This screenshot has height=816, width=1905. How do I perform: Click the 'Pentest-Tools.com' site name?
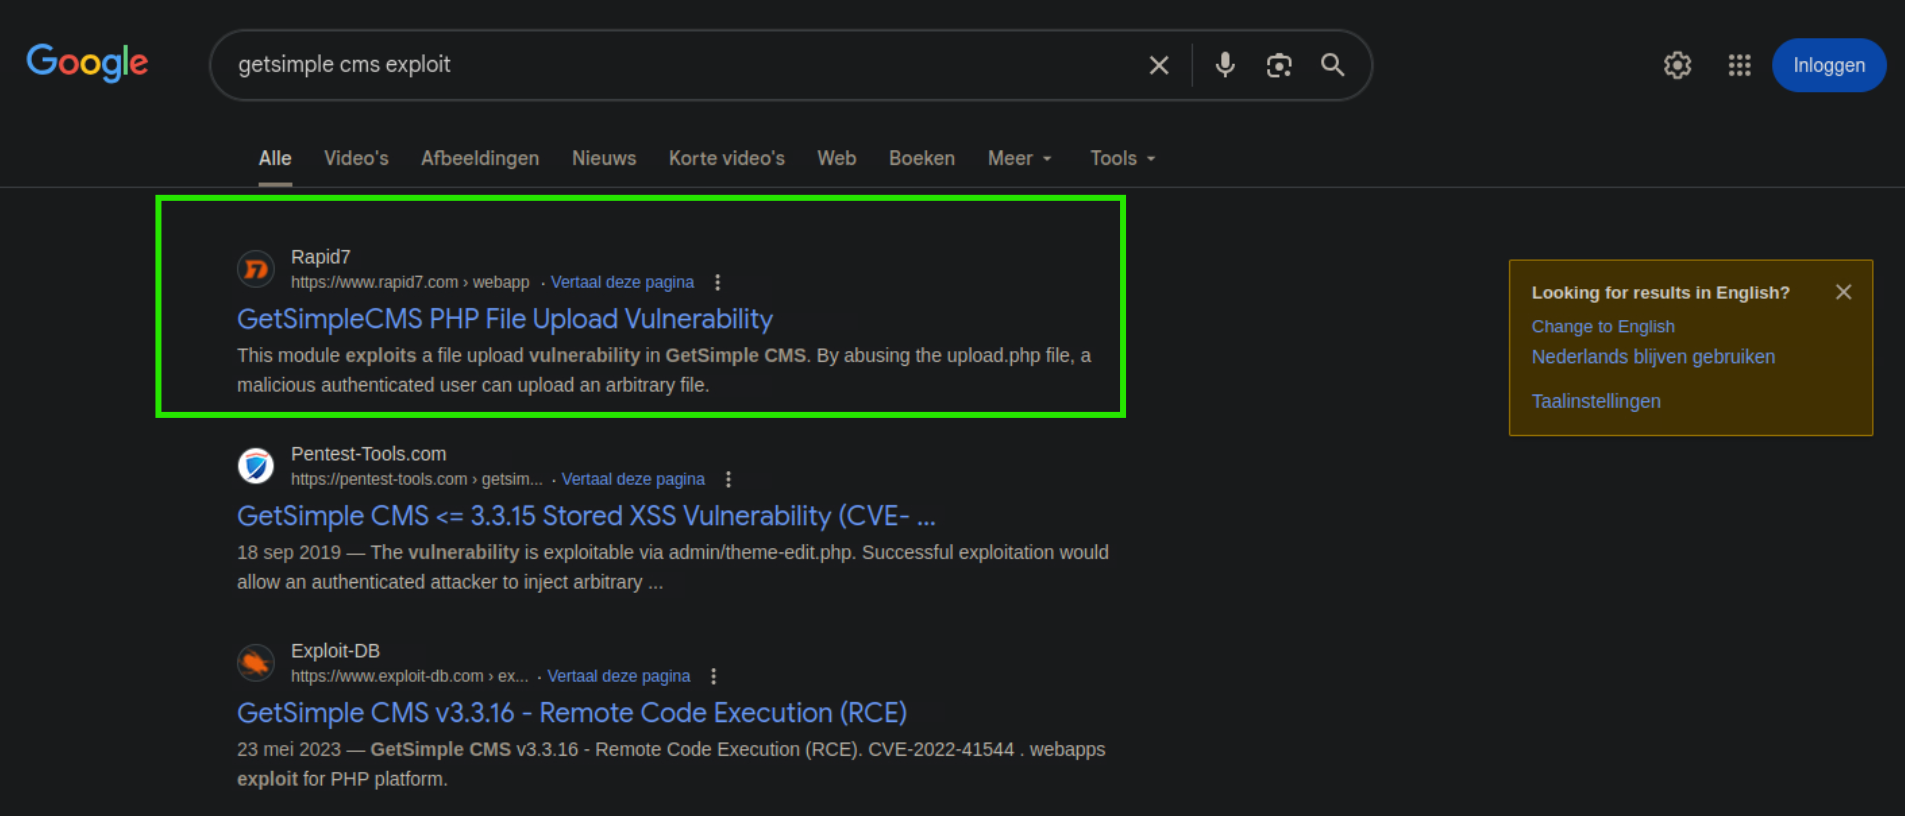pos(369,454)
